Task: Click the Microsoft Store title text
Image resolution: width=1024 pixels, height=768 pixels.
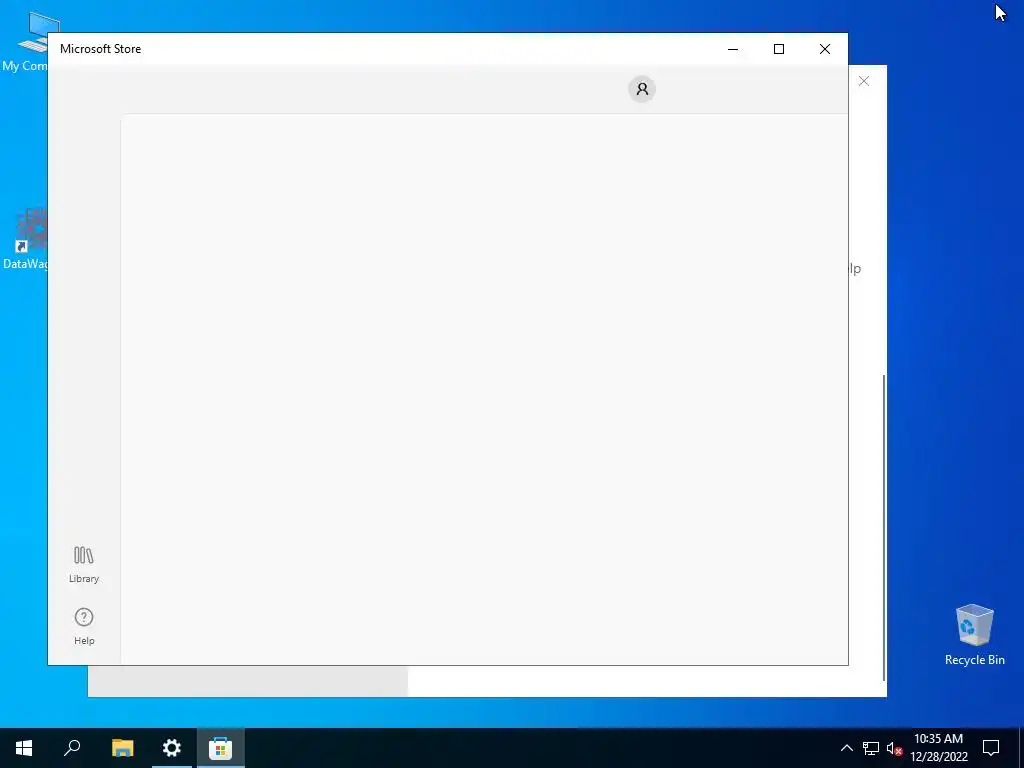Action: [101, 49]
